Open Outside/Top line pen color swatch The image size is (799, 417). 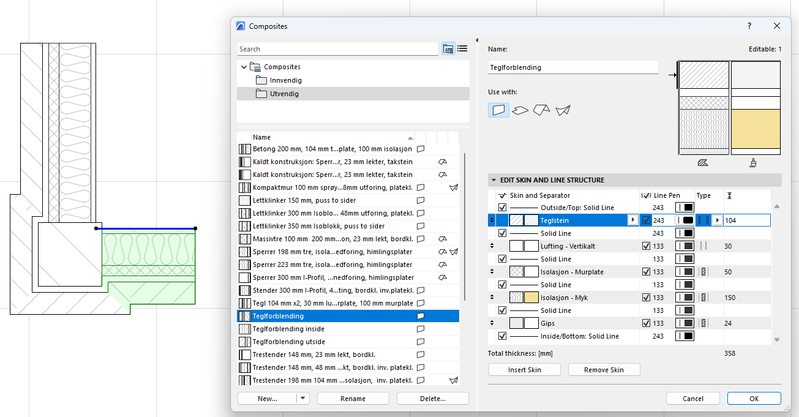tap(685, 208)
